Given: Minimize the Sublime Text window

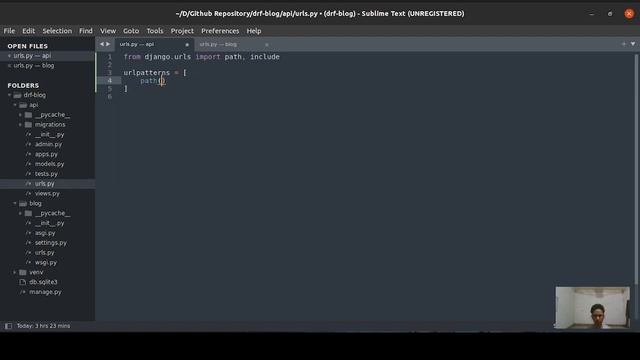Looking at the screenshot, I should point(591,14).
